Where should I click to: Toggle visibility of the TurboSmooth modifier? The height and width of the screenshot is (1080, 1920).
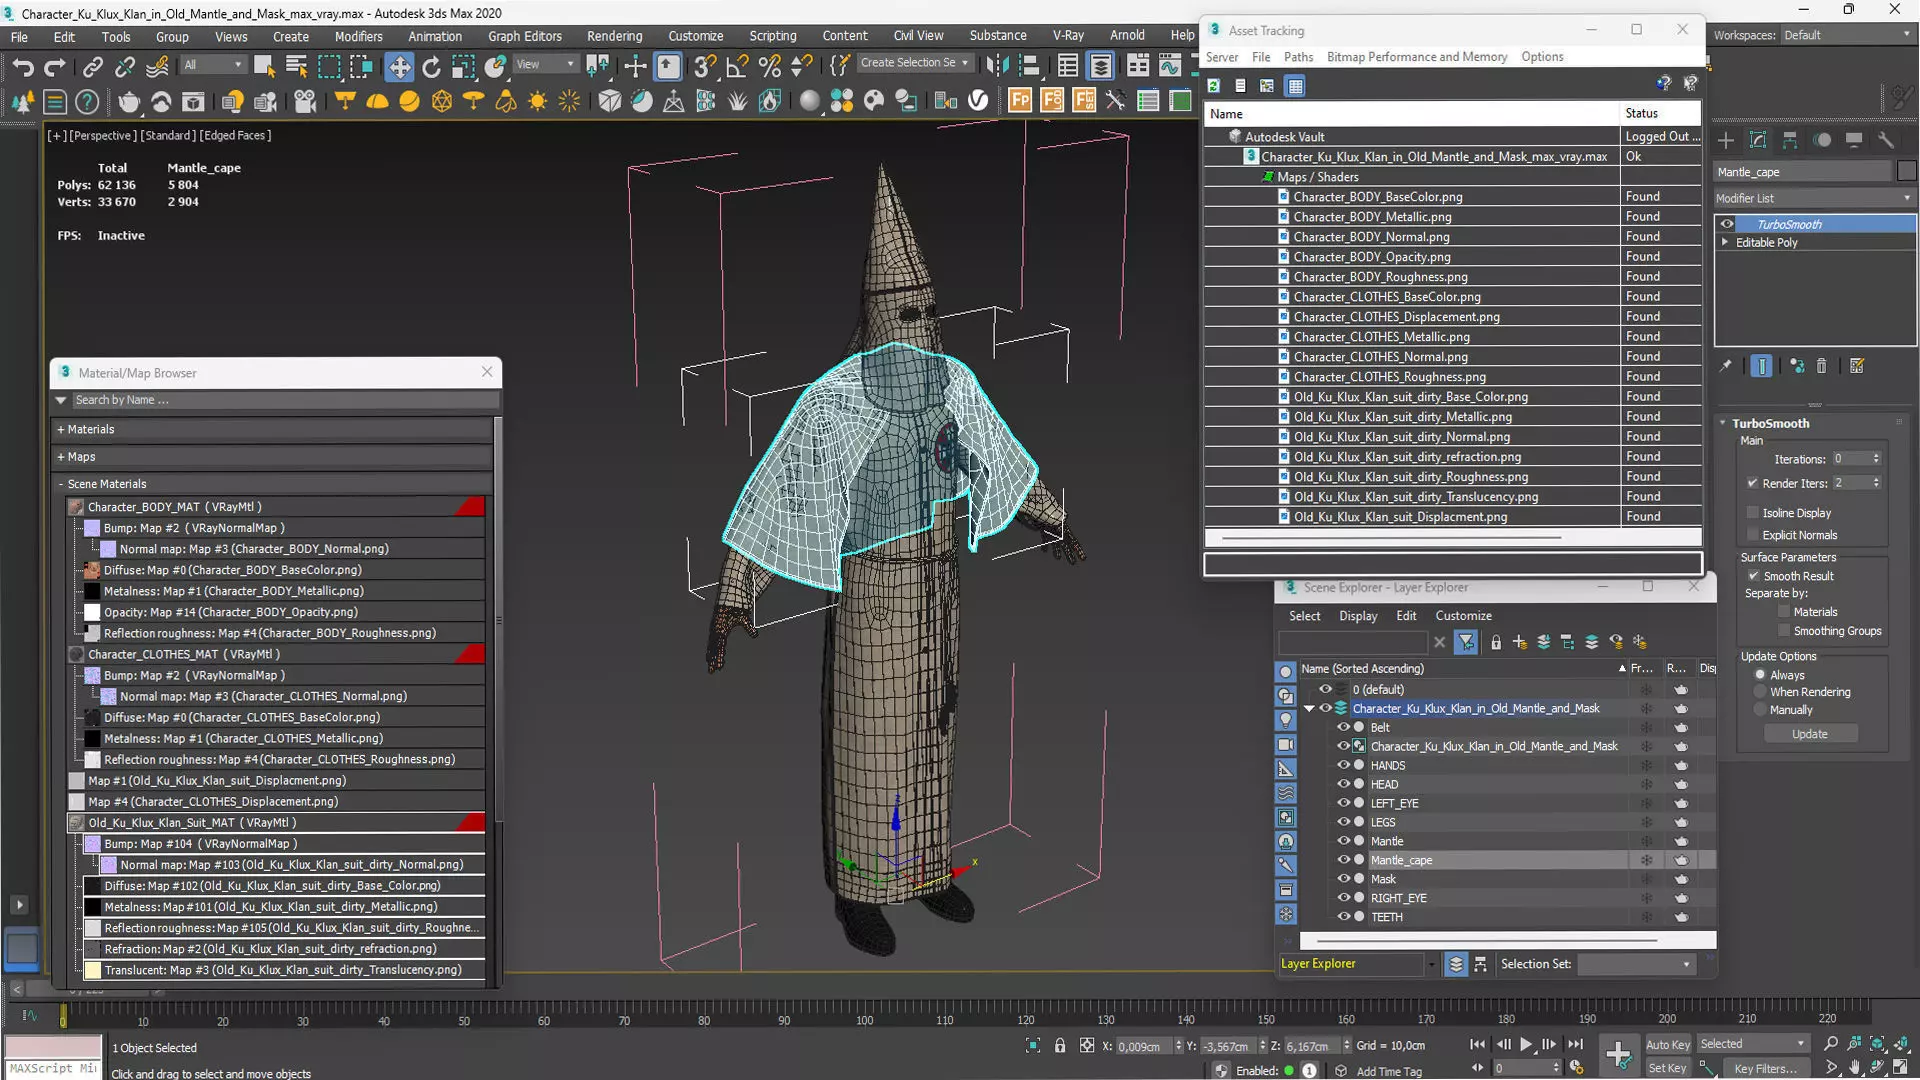coord(1727,224)
